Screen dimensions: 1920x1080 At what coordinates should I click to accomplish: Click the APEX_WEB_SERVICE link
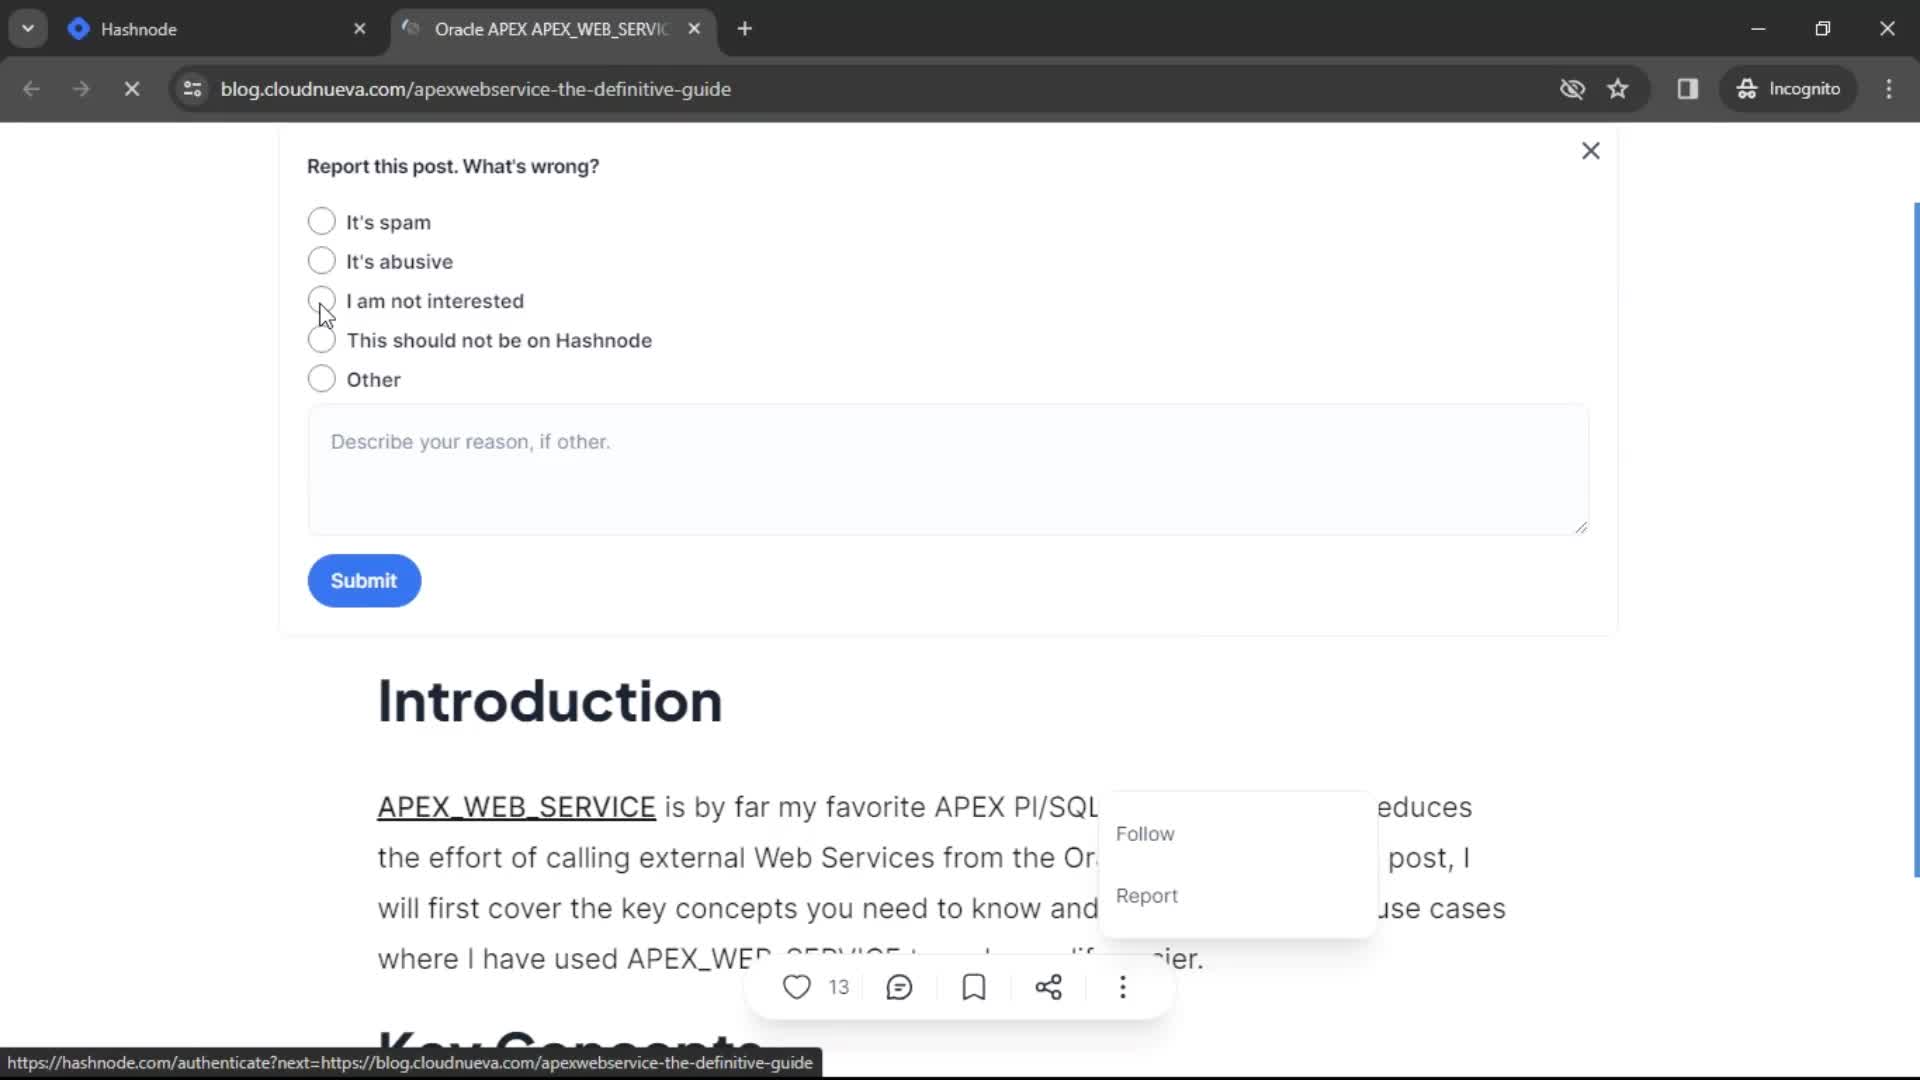(516, 806)
